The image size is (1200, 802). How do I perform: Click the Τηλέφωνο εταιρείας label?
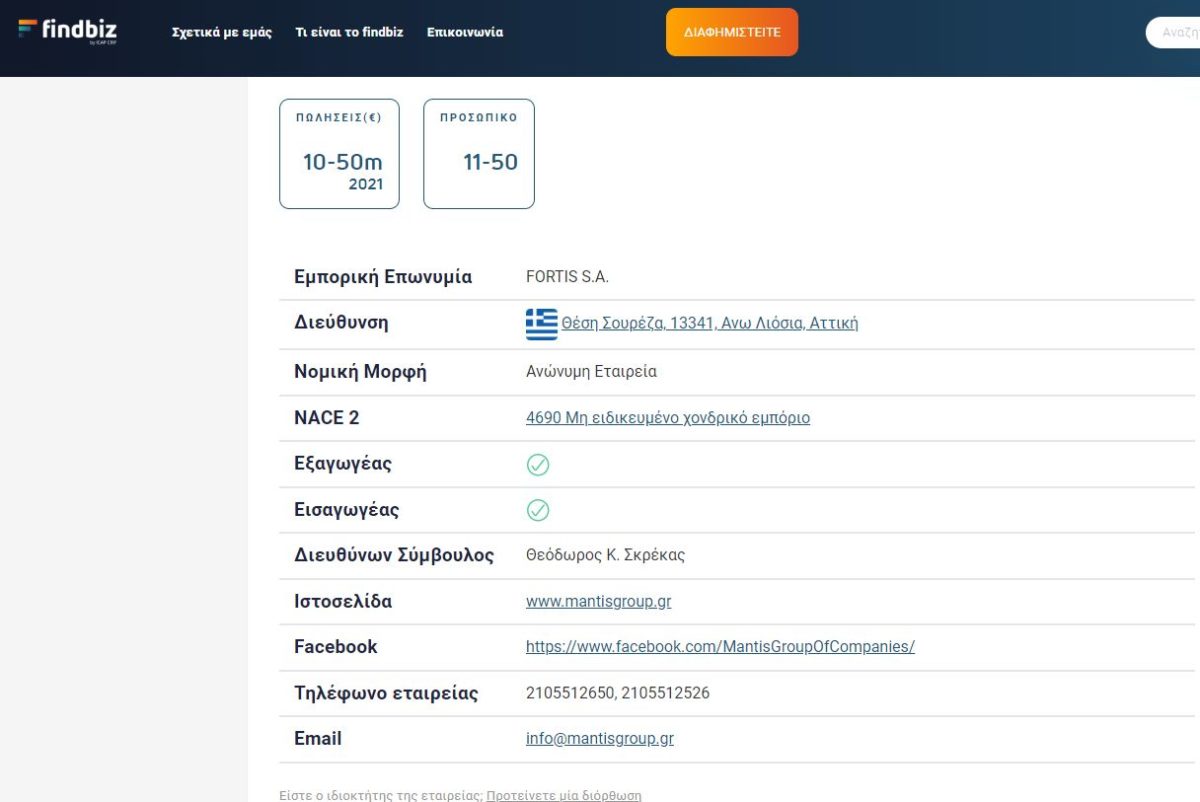pyautogui.click(x=386, y=693)
